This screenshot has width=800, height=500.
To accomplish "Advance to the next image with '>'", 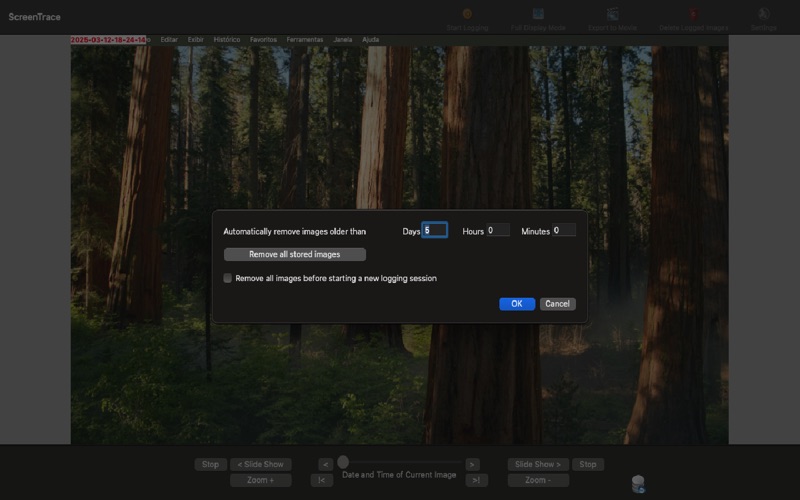I will pos(472,464).
